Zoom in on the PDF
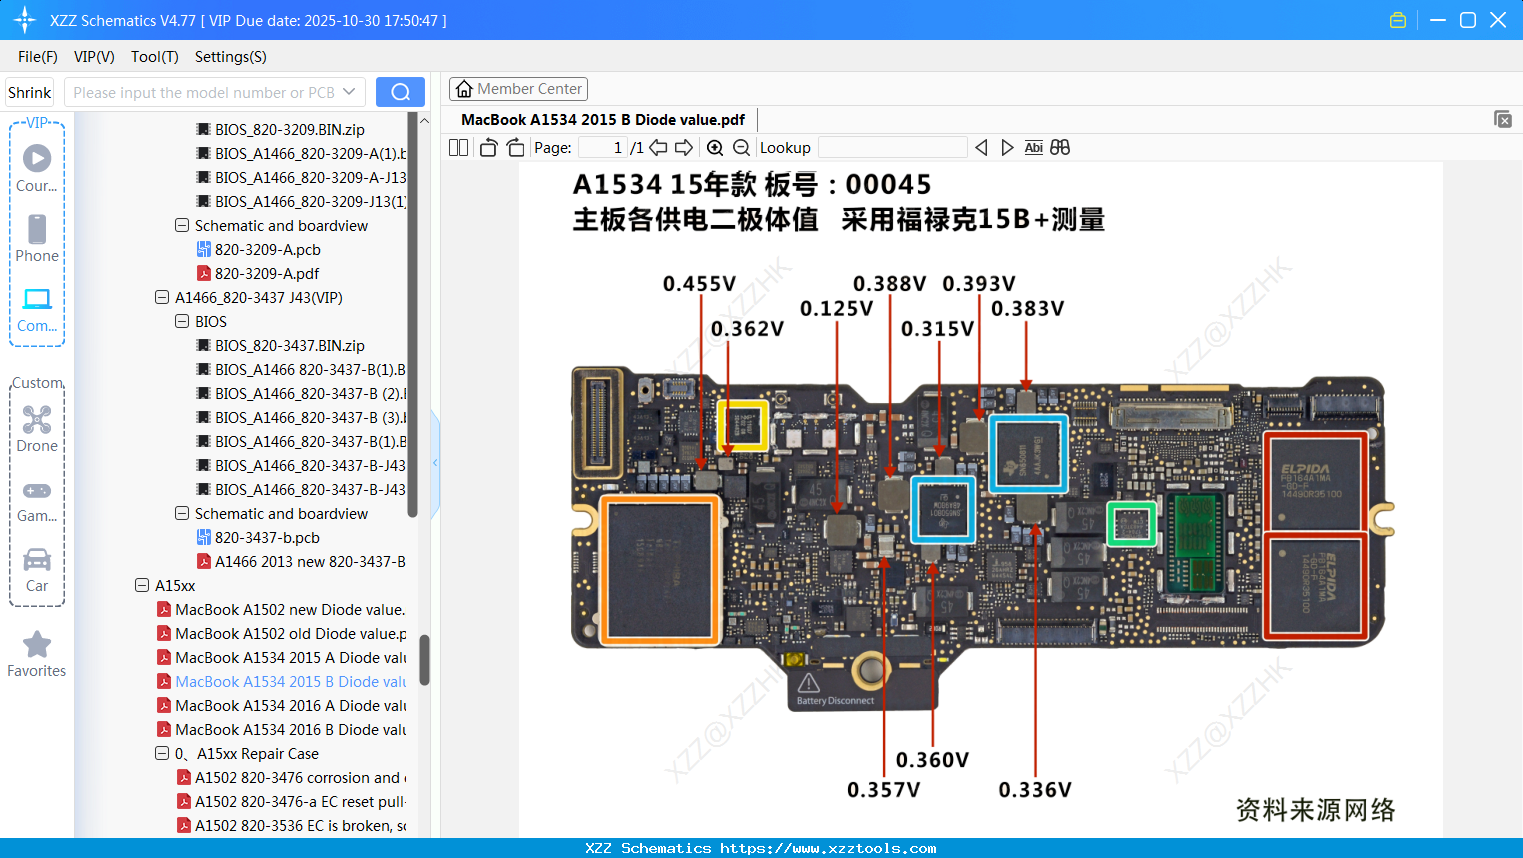1523x858 pixels. (x=715, y=148)
